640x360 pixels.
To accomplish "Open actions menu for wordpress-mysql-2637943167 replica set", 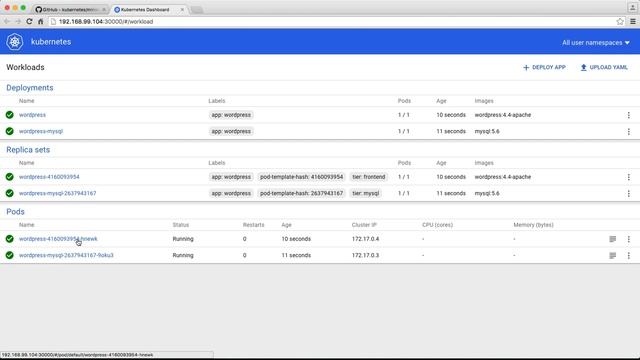I will click(629, 193).
